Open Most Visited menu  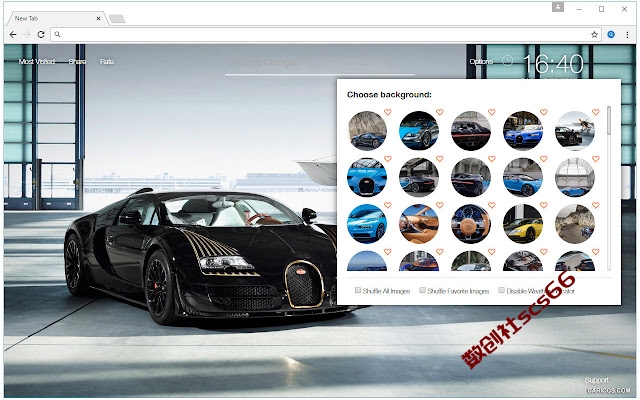point(37,62)
